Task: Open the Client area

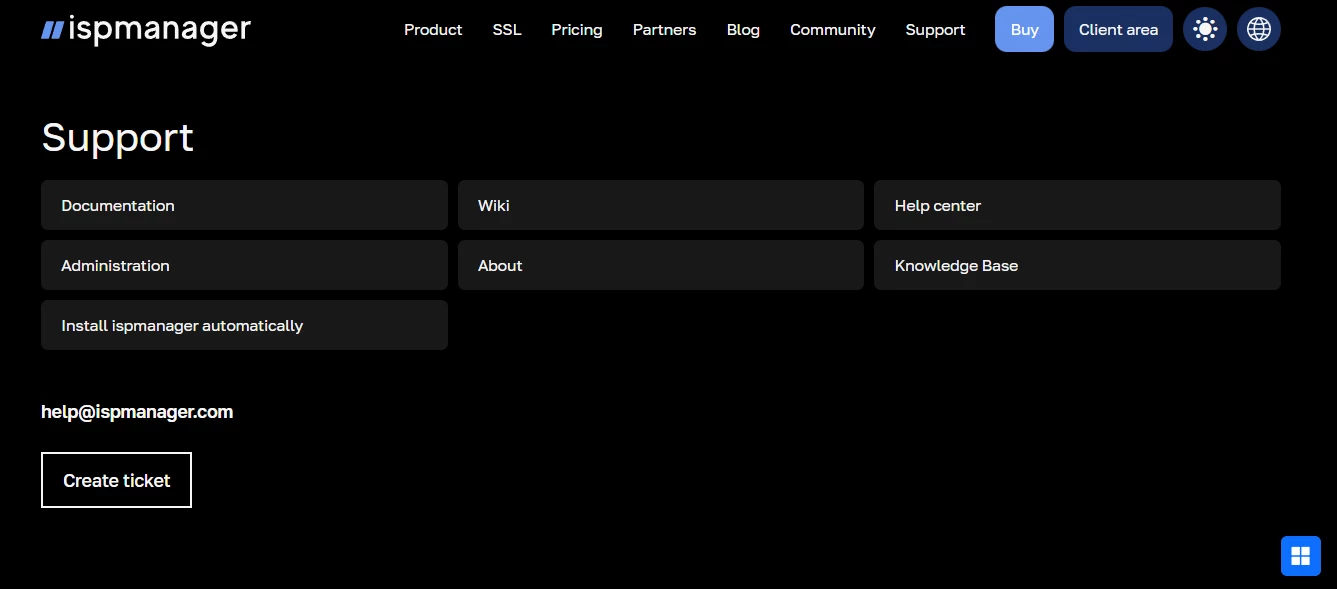Action: coord(1117,29)
